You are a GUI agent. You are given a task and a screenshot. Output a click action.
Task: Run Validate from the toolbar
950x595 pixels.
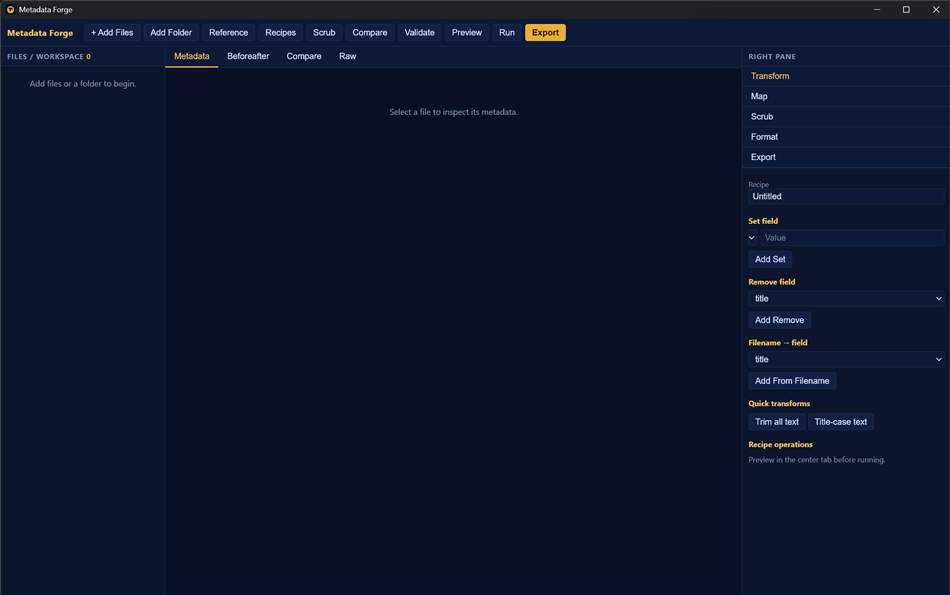(x=419, y=33)
